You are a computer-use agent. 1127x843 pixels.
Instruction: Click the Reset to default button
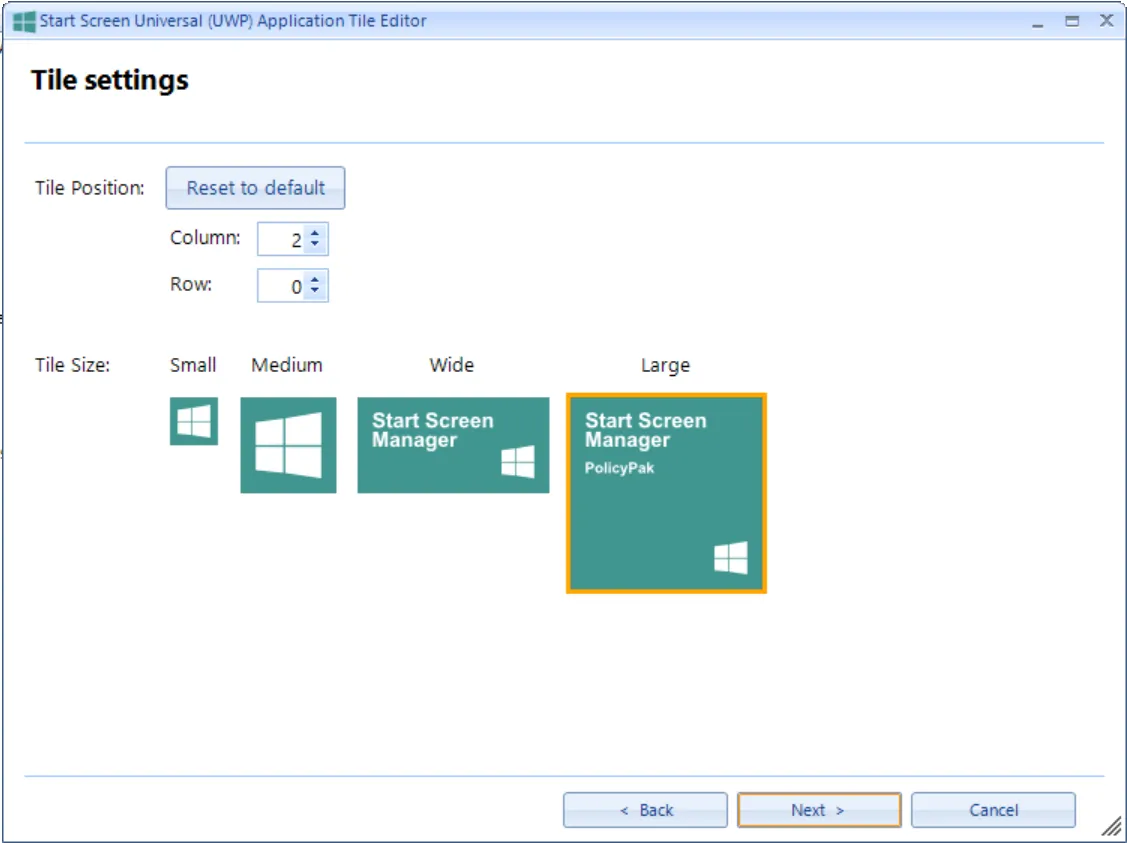click(x=255, y=188)
